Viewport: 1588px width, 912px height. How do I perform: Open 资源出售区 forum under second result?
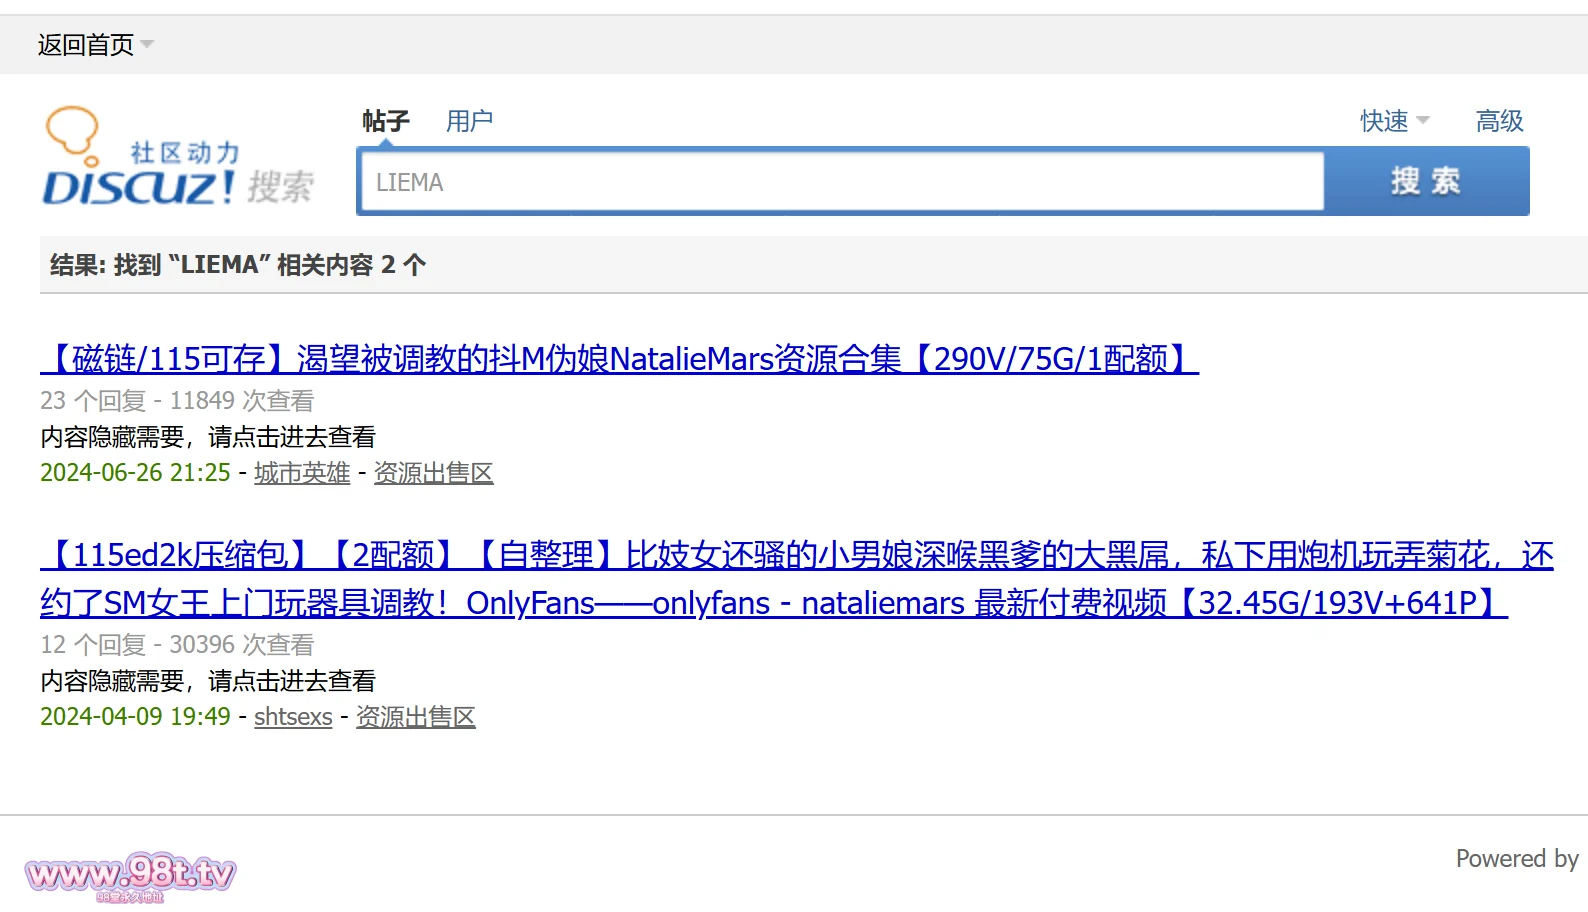coord(415,717)
